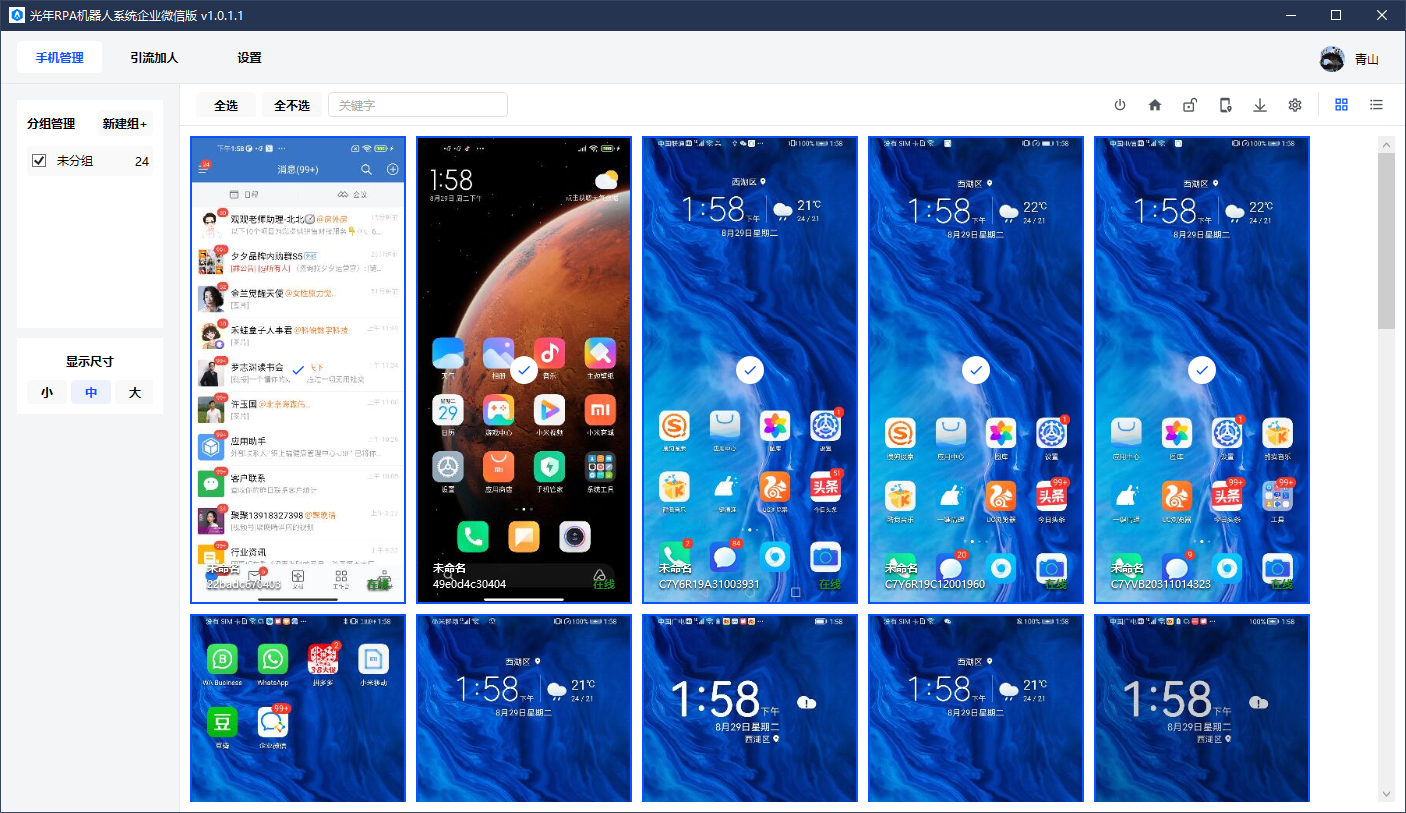
Task: Deselect the checkmark on device 49e0d4c30404
Action: coord(524,370)
